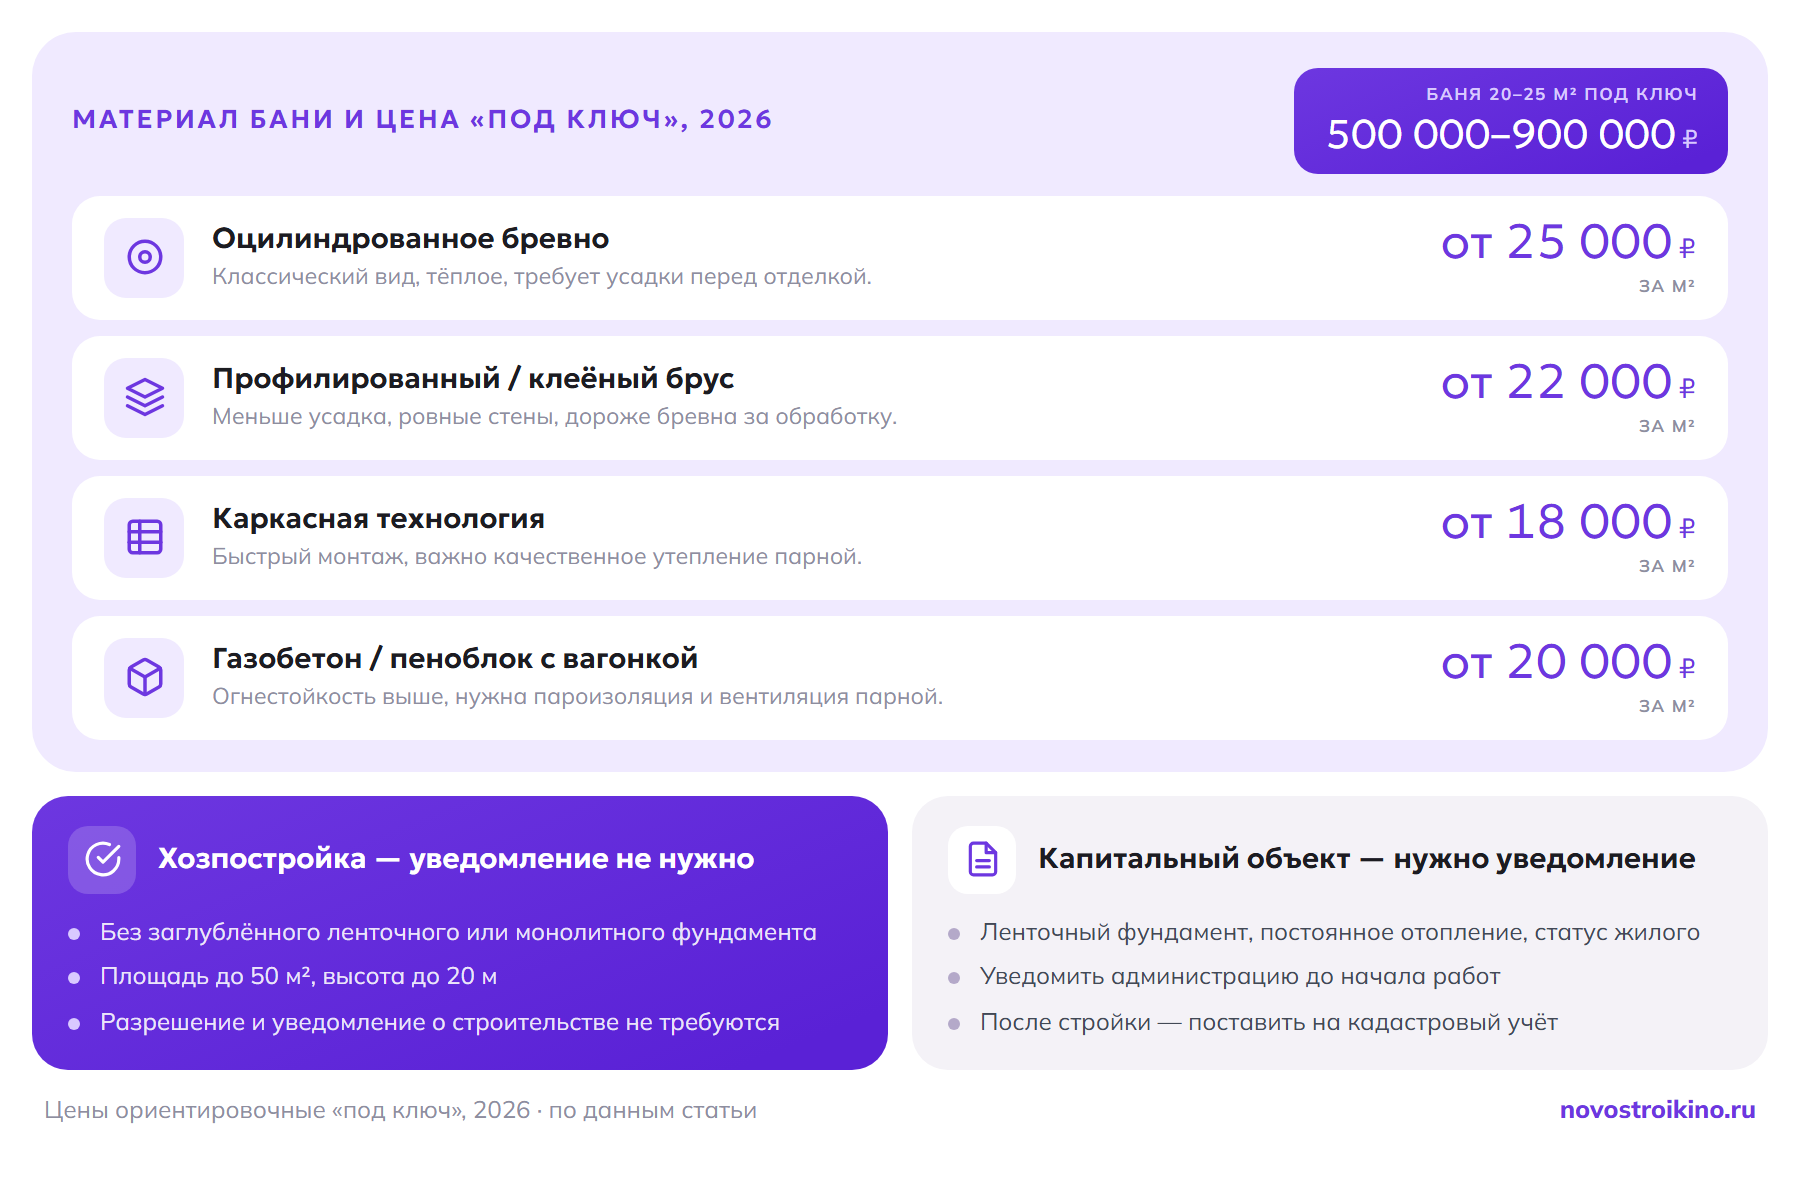Select the Оцилиндрованное бревно heading
1800x1188 pixels.
click(x=411, y=239)
